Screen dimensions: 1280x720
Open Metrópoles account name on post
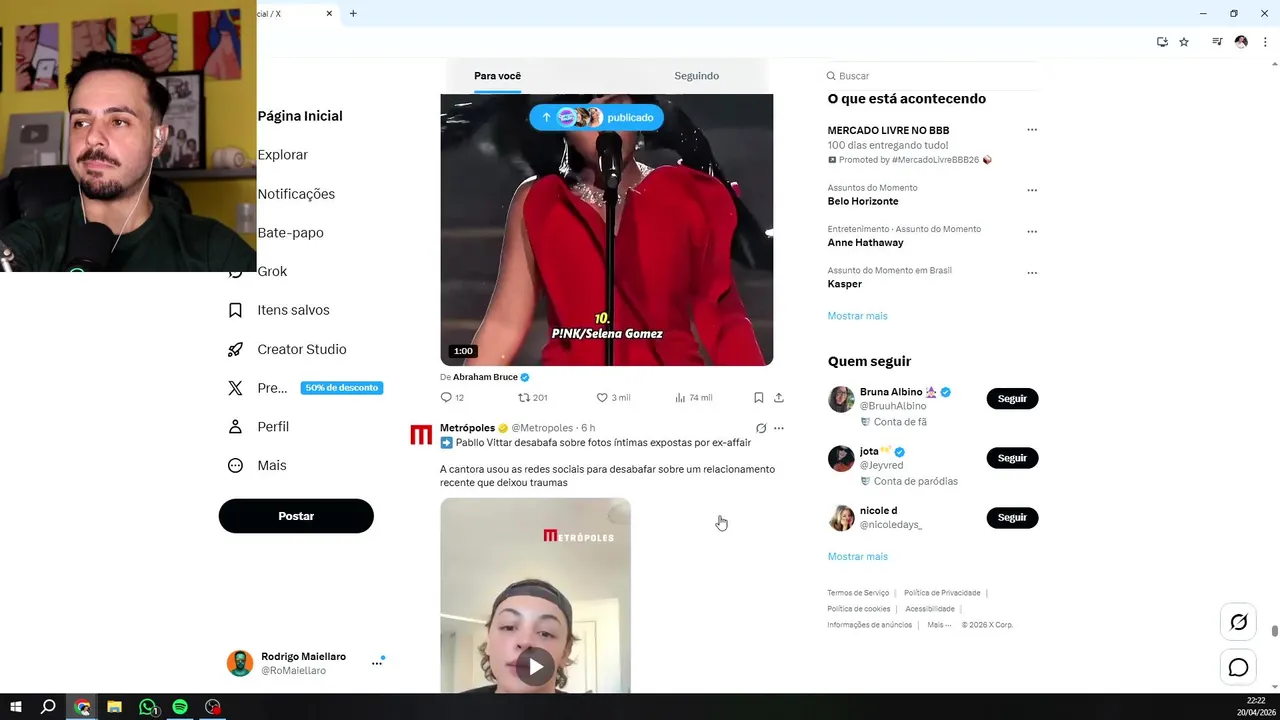pos(467,428)
